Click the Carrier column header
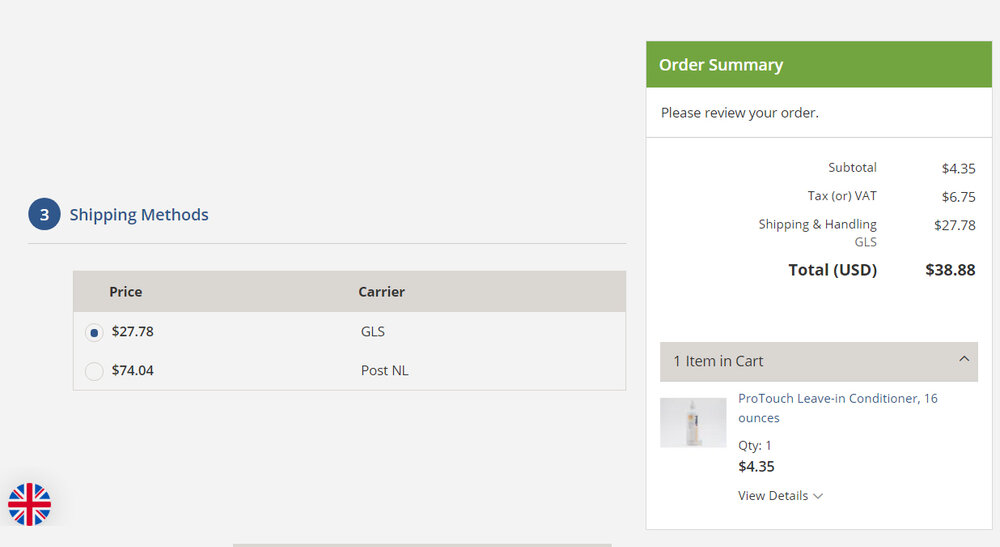 tap(381, 292)
